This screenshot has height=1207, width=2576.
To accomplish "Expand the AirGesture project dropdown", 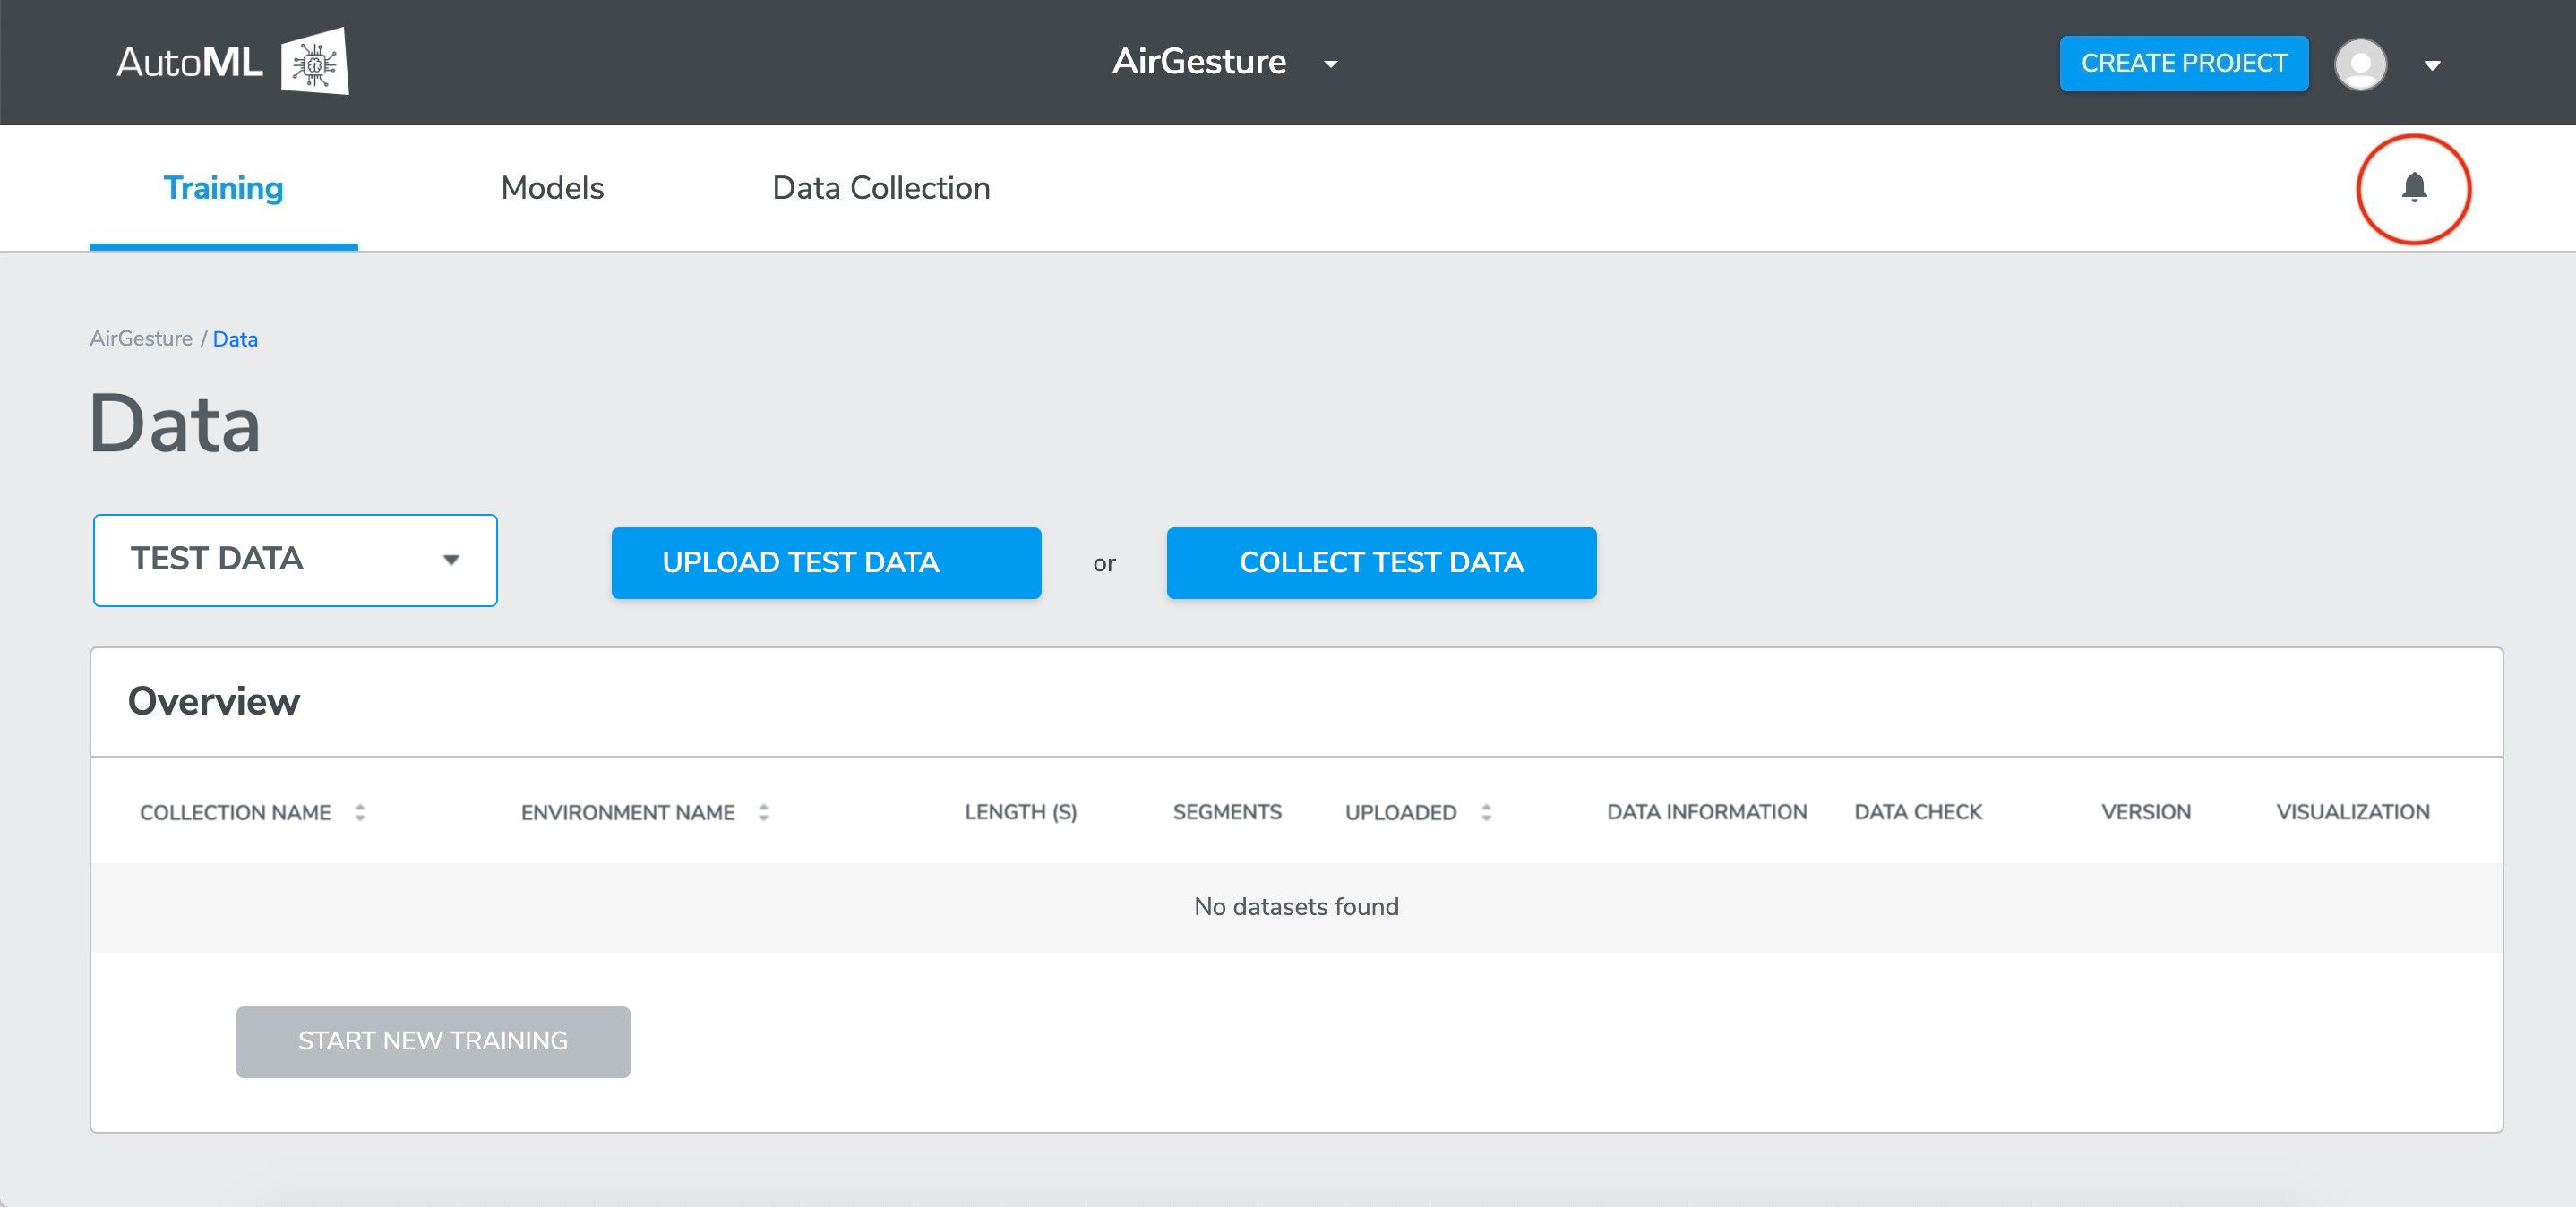I will coord(1330,64).
